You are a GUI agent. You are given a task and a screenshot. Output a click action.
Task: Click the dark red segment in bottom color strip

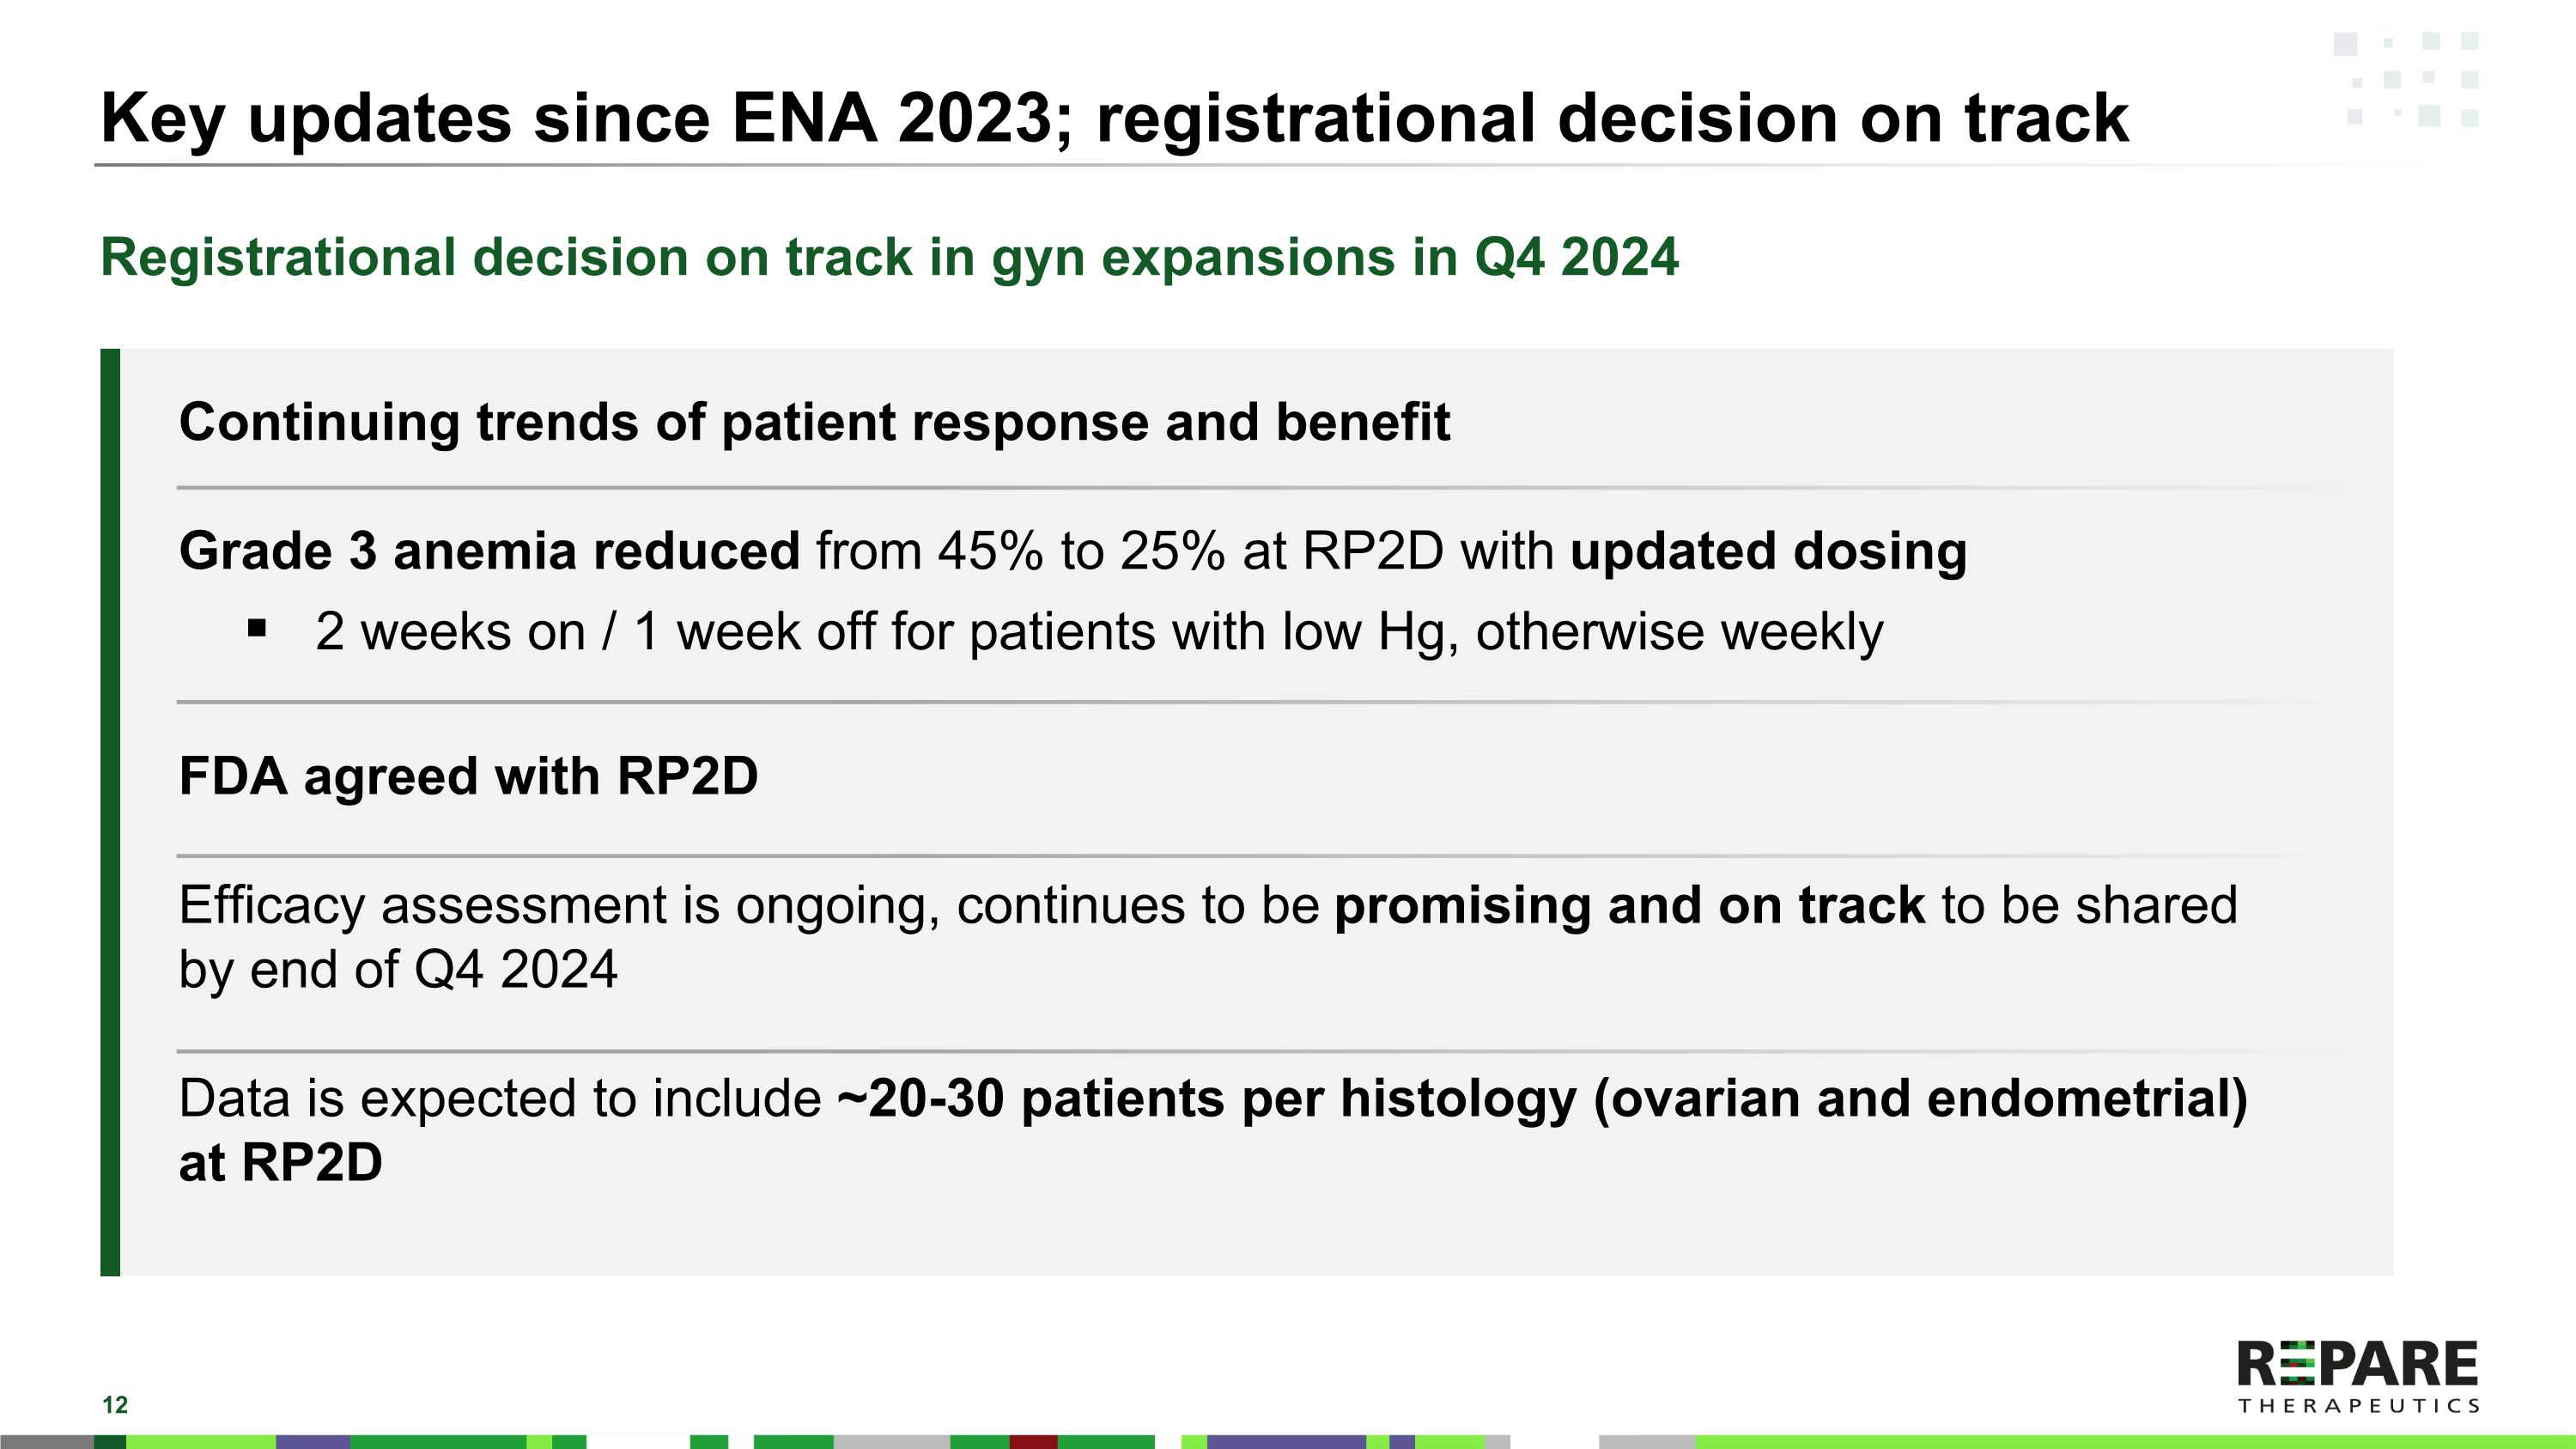[1033, 1442]
